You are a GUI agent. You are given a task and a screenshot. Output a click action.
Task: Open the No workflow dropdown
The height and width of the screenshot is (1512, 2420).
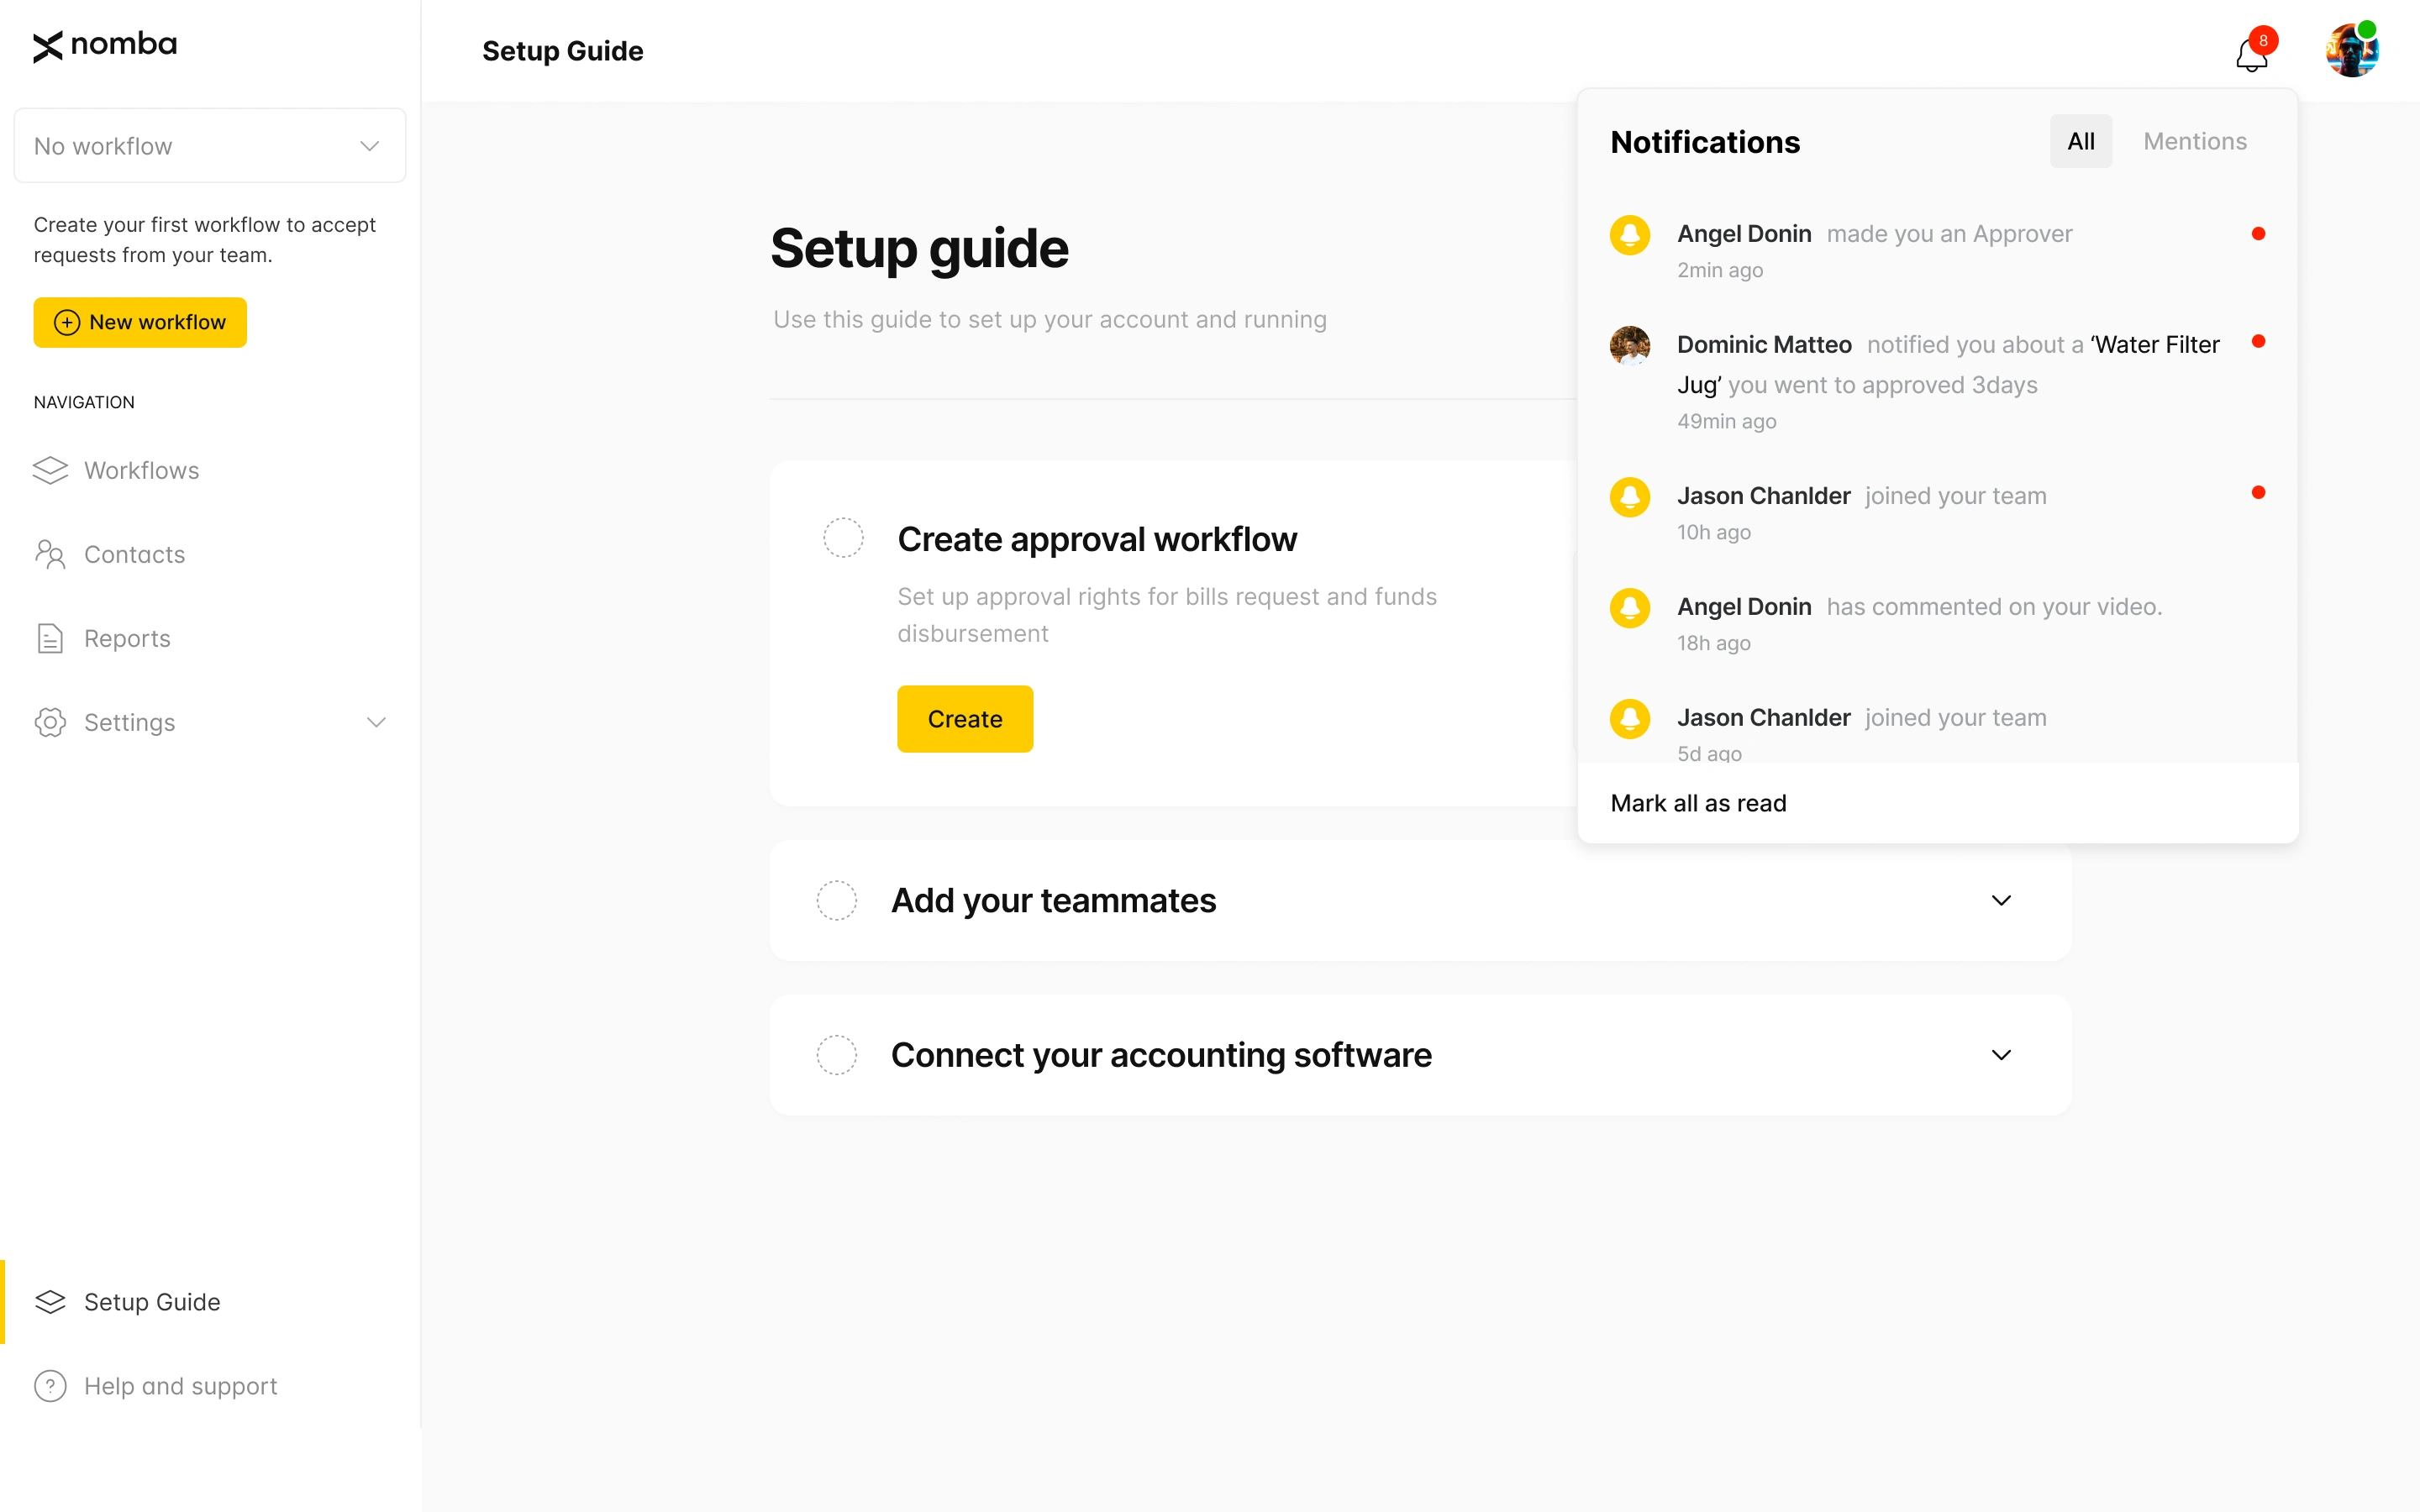tap(209, 145)
